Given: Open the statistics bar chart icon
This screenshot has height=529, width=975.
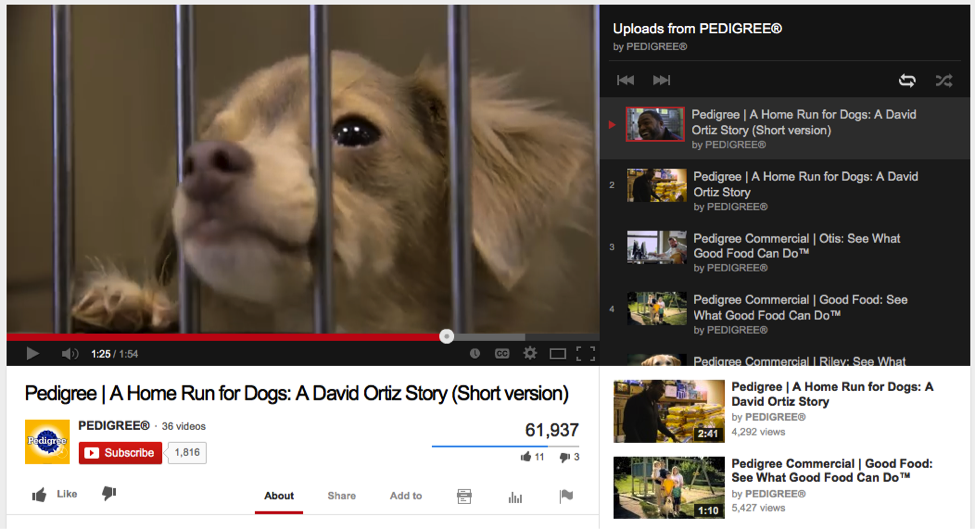Looking at the screenshot, I should click(515, 497).
